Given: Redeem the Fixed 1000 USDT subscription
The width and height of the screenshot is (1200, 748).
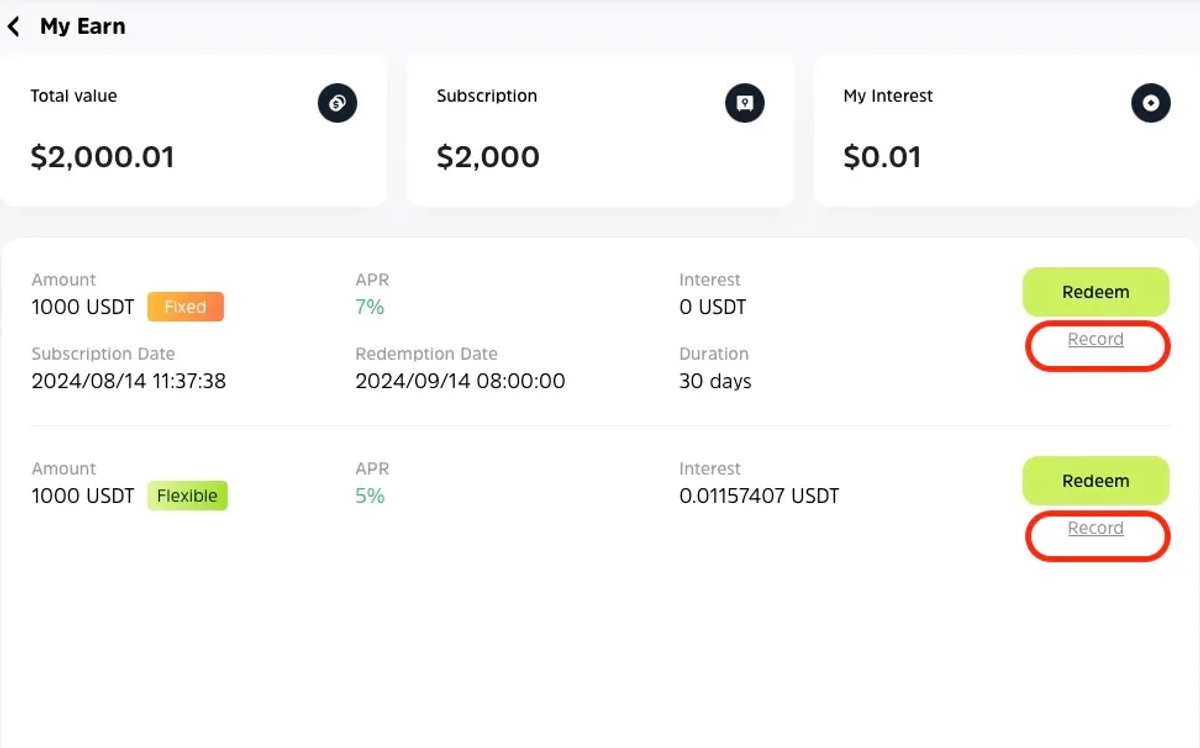Looking at the screenshot, I should click(1095, 292).
